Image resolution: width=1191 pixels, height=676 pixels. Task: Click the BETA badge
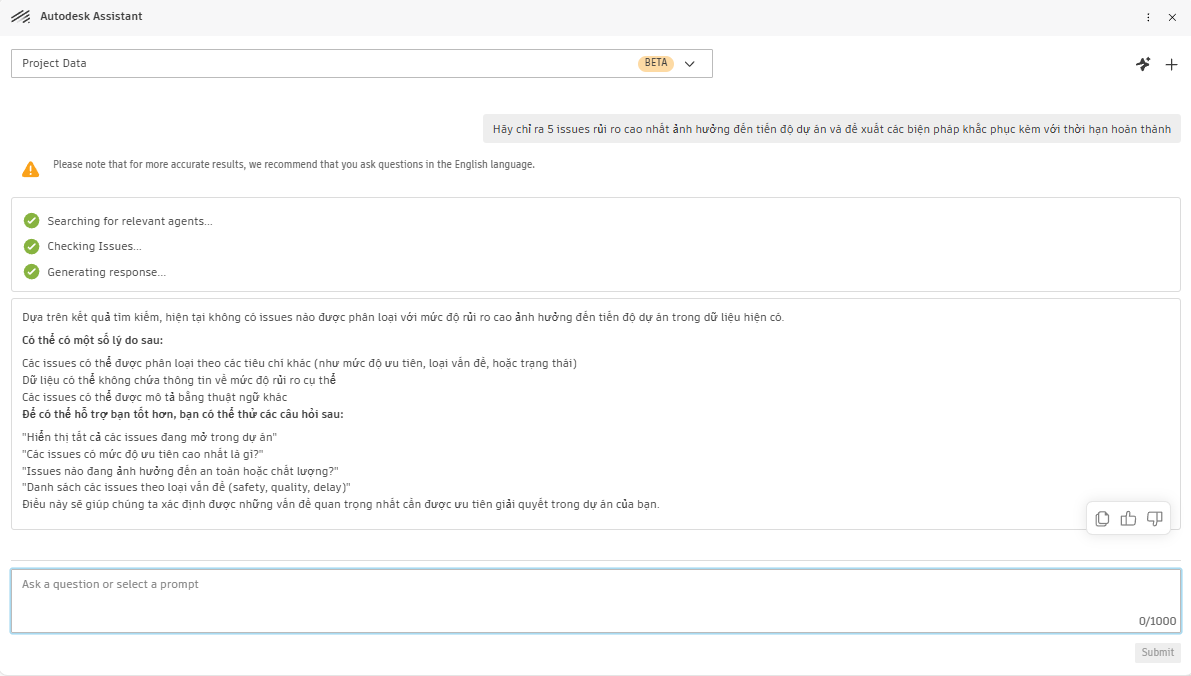coord(656,63)
